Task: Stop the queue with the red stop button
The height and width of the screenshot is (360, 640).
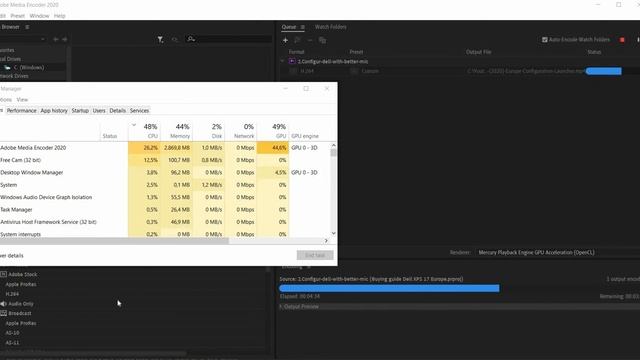Action: [622, 40]
